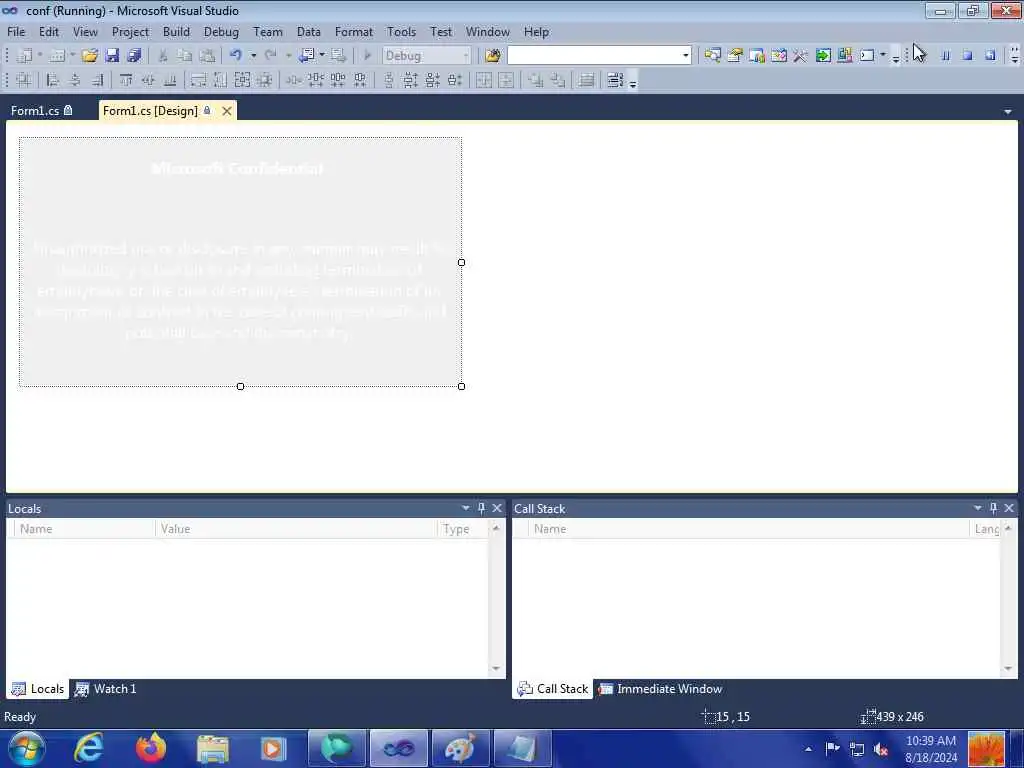Expand the Find combo box arrow
This screenshot has height=768, width=1024.
click(x=685, y=56)
